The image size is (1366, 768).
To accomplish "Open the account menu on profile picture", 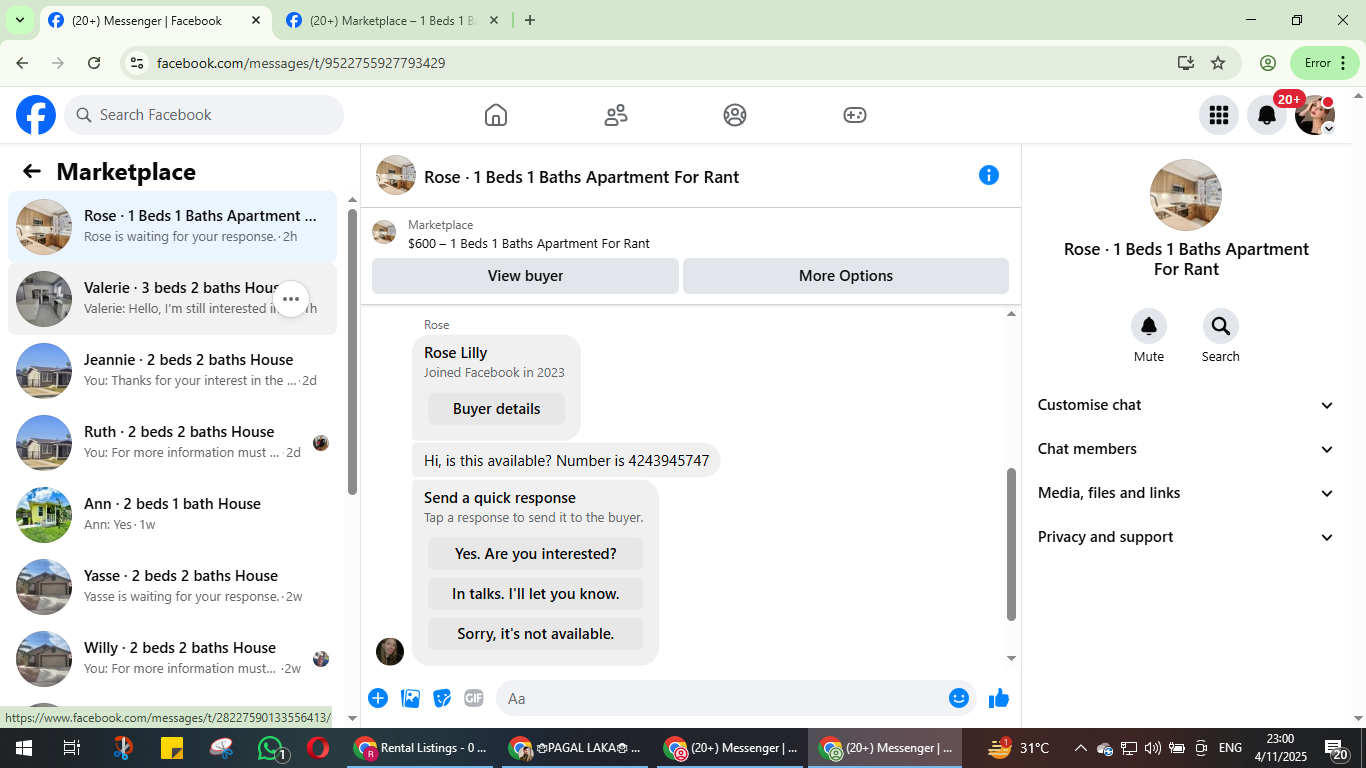I will pyautogui.click(x=1315, y=115).
